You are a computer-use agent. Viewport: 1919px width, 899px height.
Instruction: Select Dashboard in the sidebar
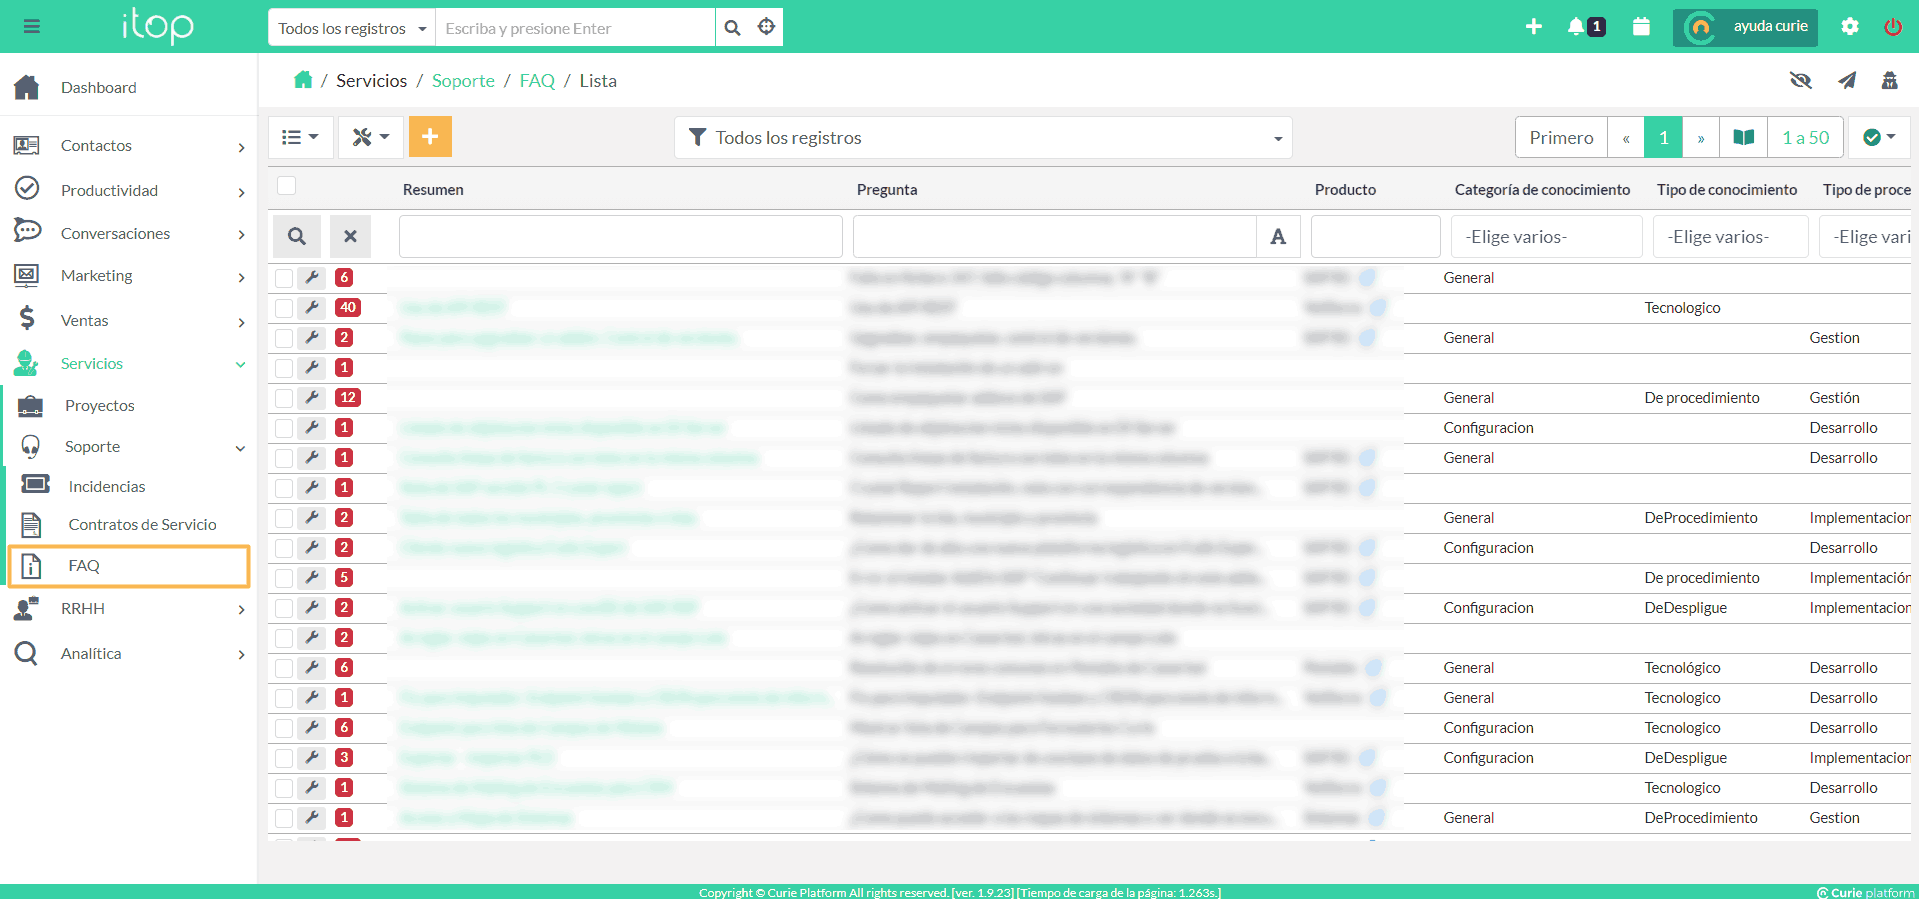tap(98, 88)
